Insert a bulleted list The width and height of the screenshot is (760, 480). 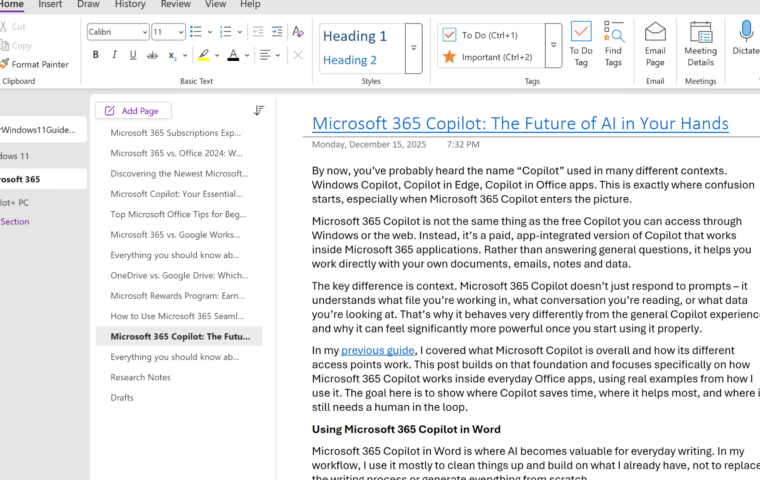(x=196, y=32)
